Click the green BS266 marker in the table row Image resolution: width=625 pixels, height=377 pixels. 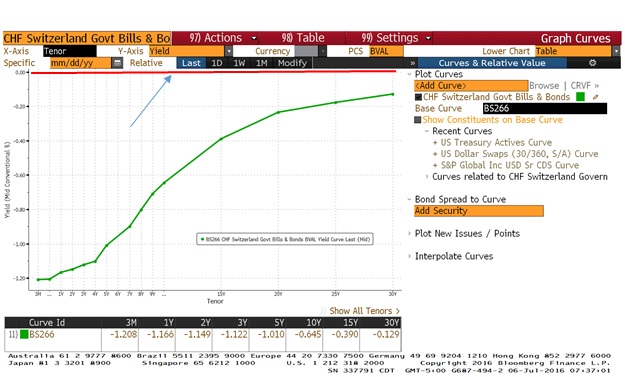click(24, 334)
